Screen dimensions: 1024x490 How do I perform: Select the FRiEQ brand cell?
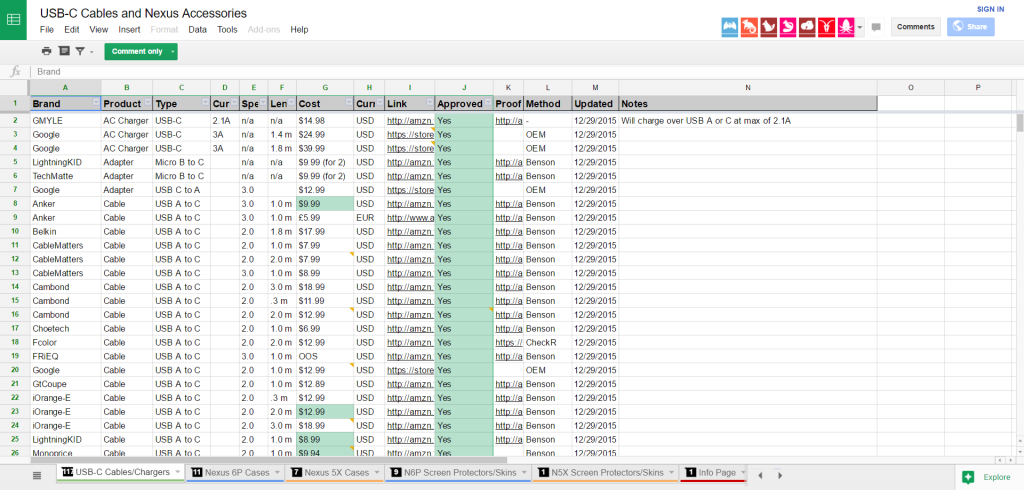[x=65, y=356]
